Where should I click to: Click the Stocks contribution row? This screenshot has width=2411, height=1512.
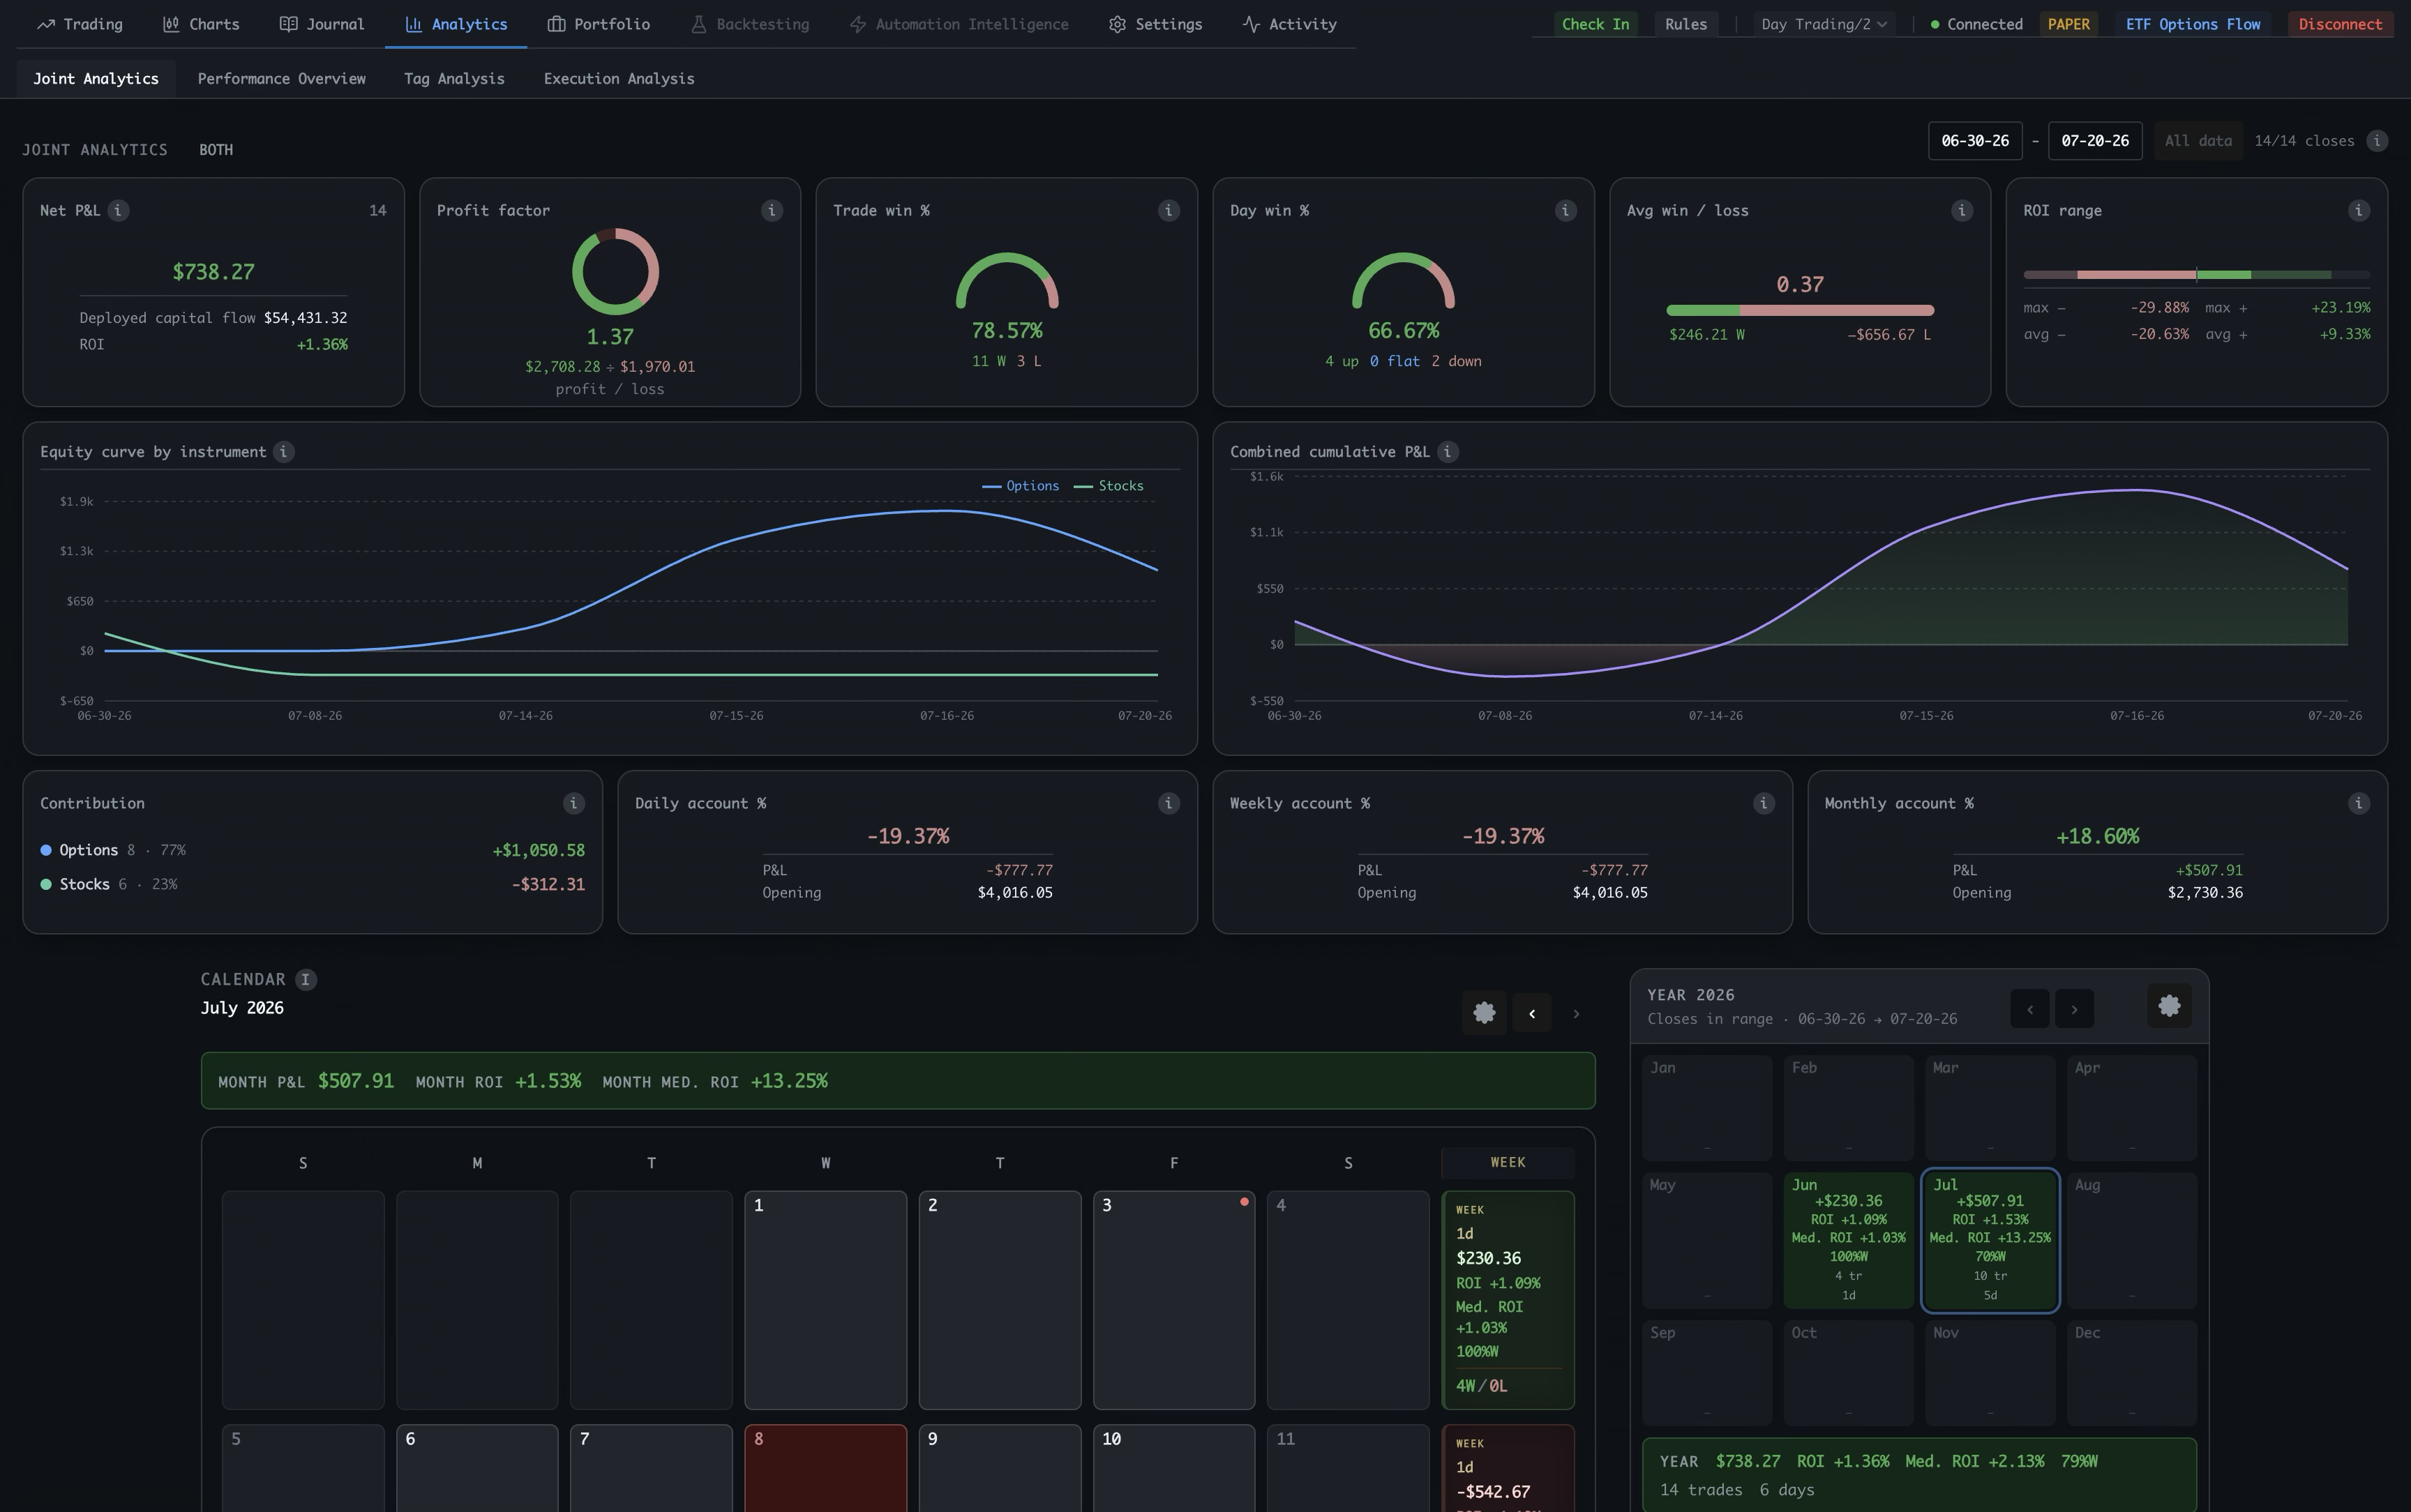[x=312, y=884]
